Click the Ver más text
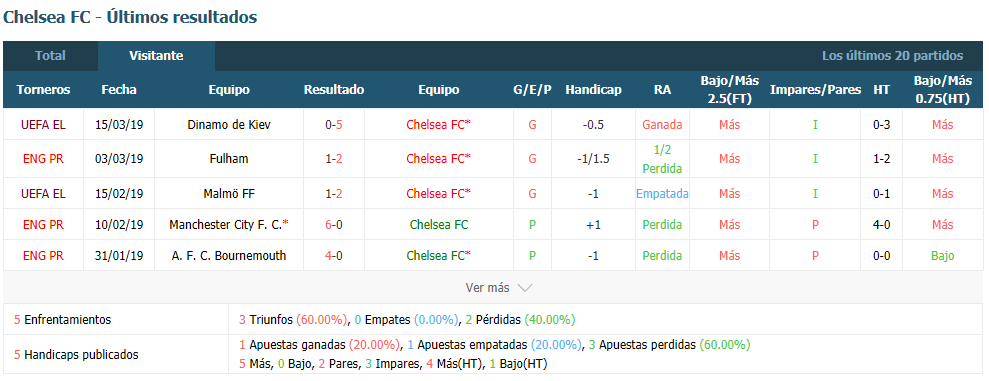The image size is (989, 381). tap(487, 288)
